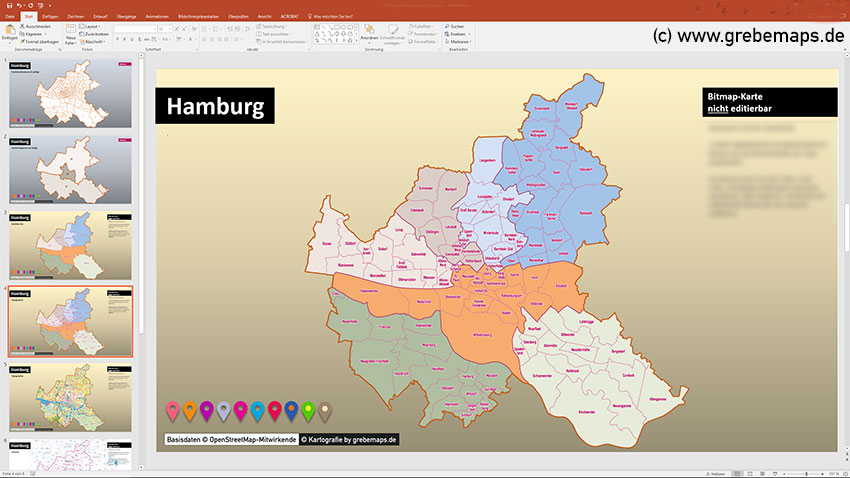Open the Animationen ribbon tab
Image resolution: width=850 pixels, height=478 pixels.
[x=157, y=17]
